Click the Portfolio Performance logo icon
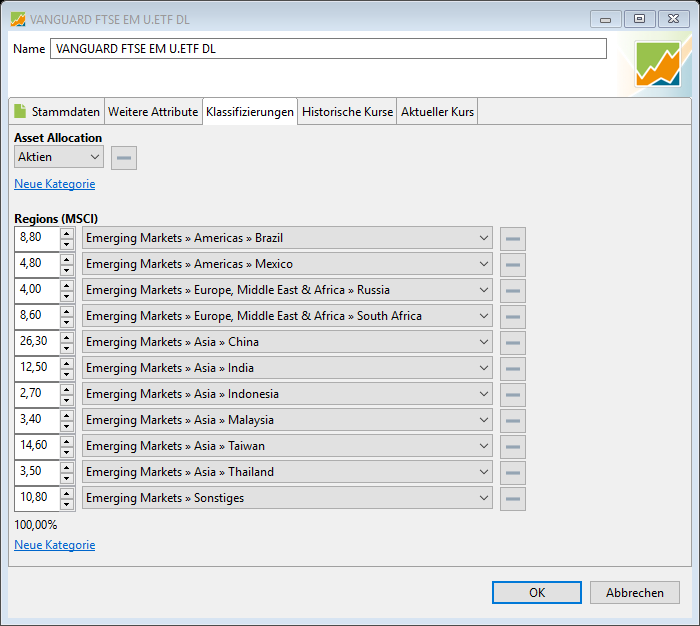This screenshot has height=626, width=700. tap(658, 64)
